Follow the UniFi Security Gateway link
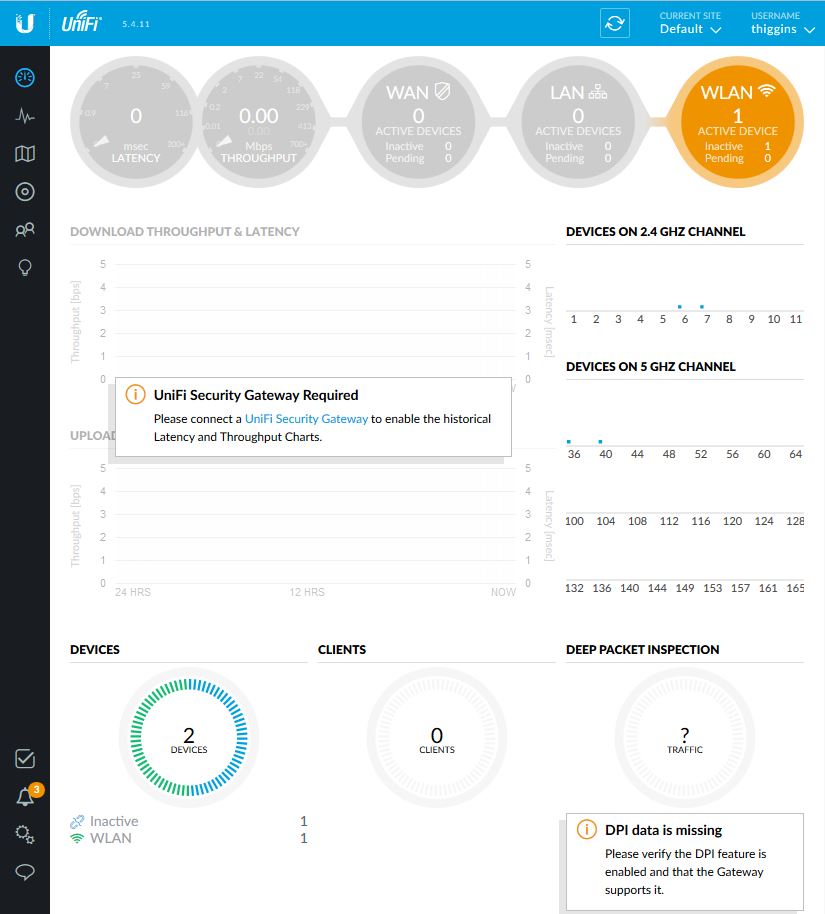The height and width of the screenshot is (914, 825). tap(306, 419)
